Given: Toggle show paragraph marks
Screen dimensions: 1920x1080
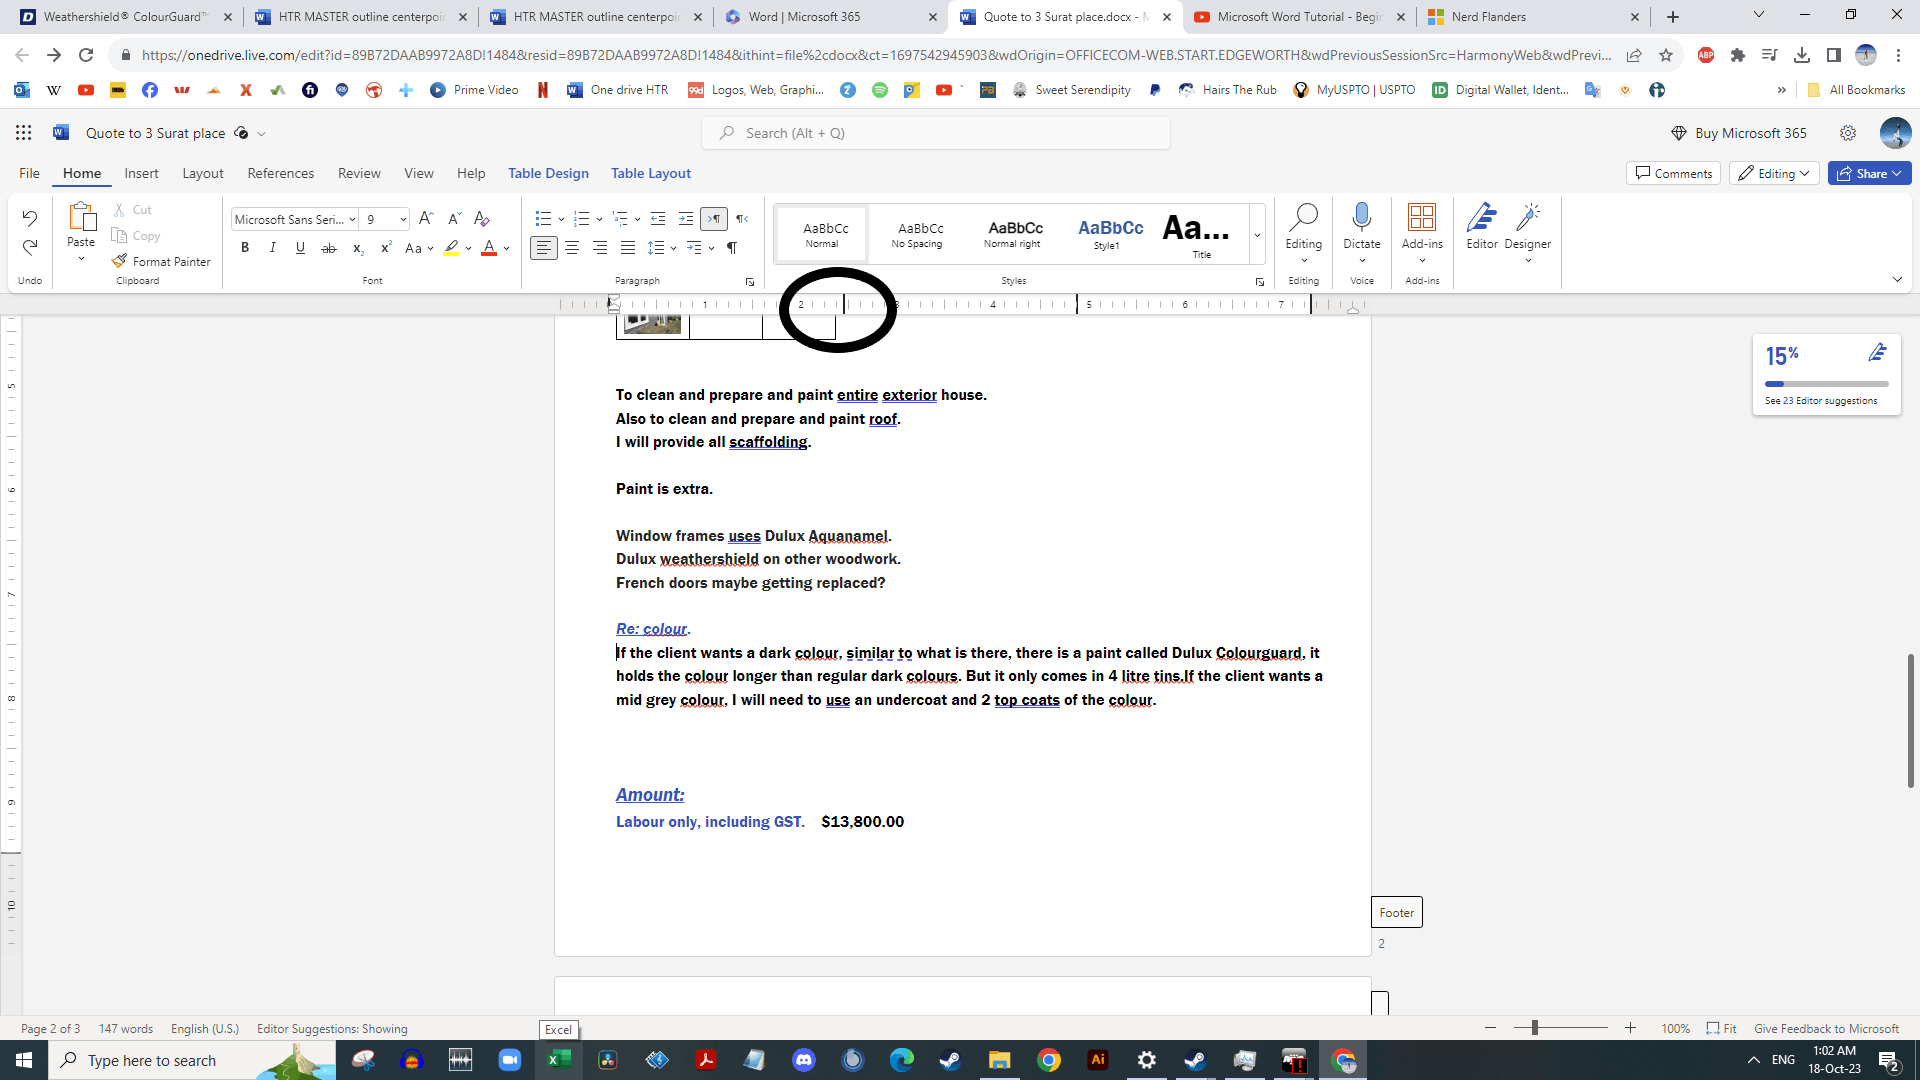Looking at the screenshot, I should pyautogui.click(x=732, y=248).
